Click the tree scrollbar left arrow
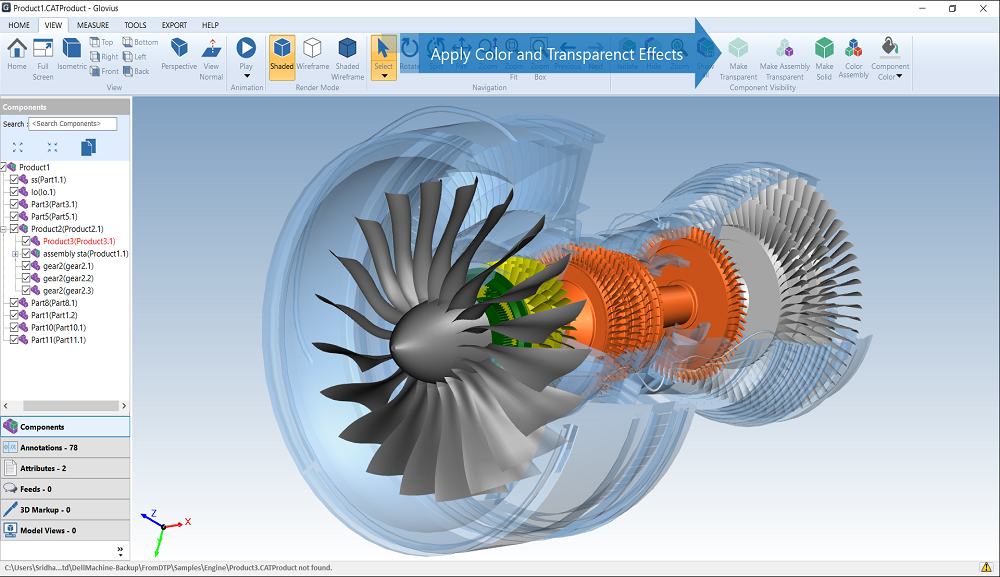This screenshot has height=577, width=1000. [x=6, y=405]
